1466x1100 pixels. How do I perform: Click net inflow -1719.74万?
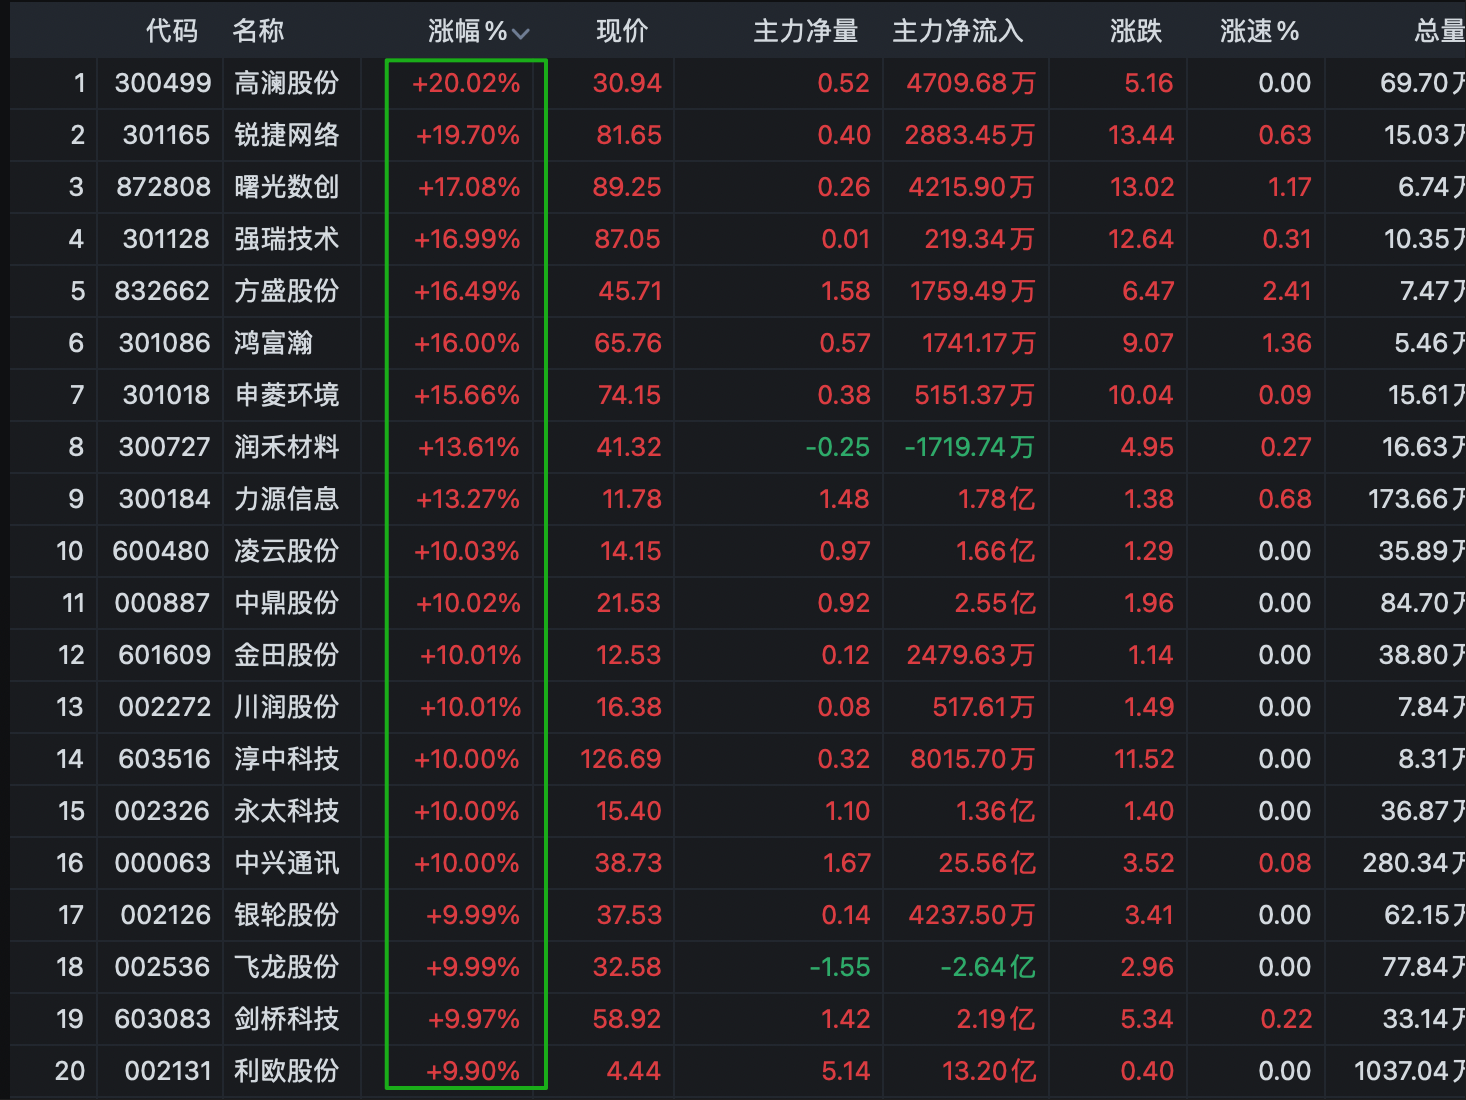coord(969,447)
